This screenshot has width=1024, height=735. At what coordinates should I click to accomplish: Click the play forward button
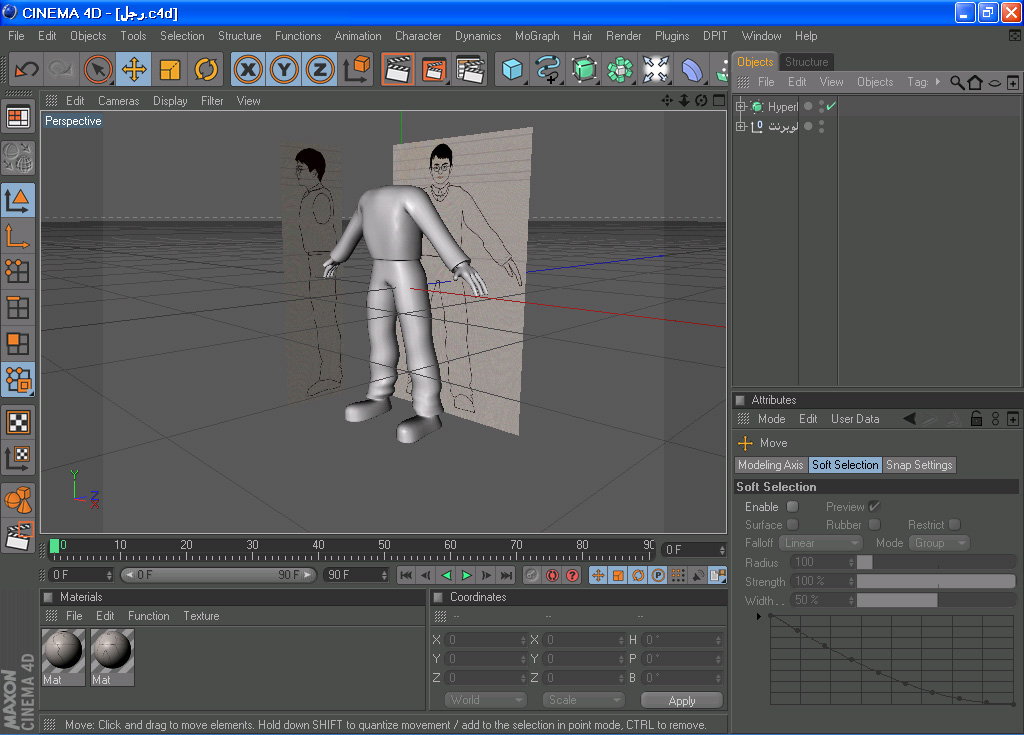pyautogui.click(x=466, y=575)
